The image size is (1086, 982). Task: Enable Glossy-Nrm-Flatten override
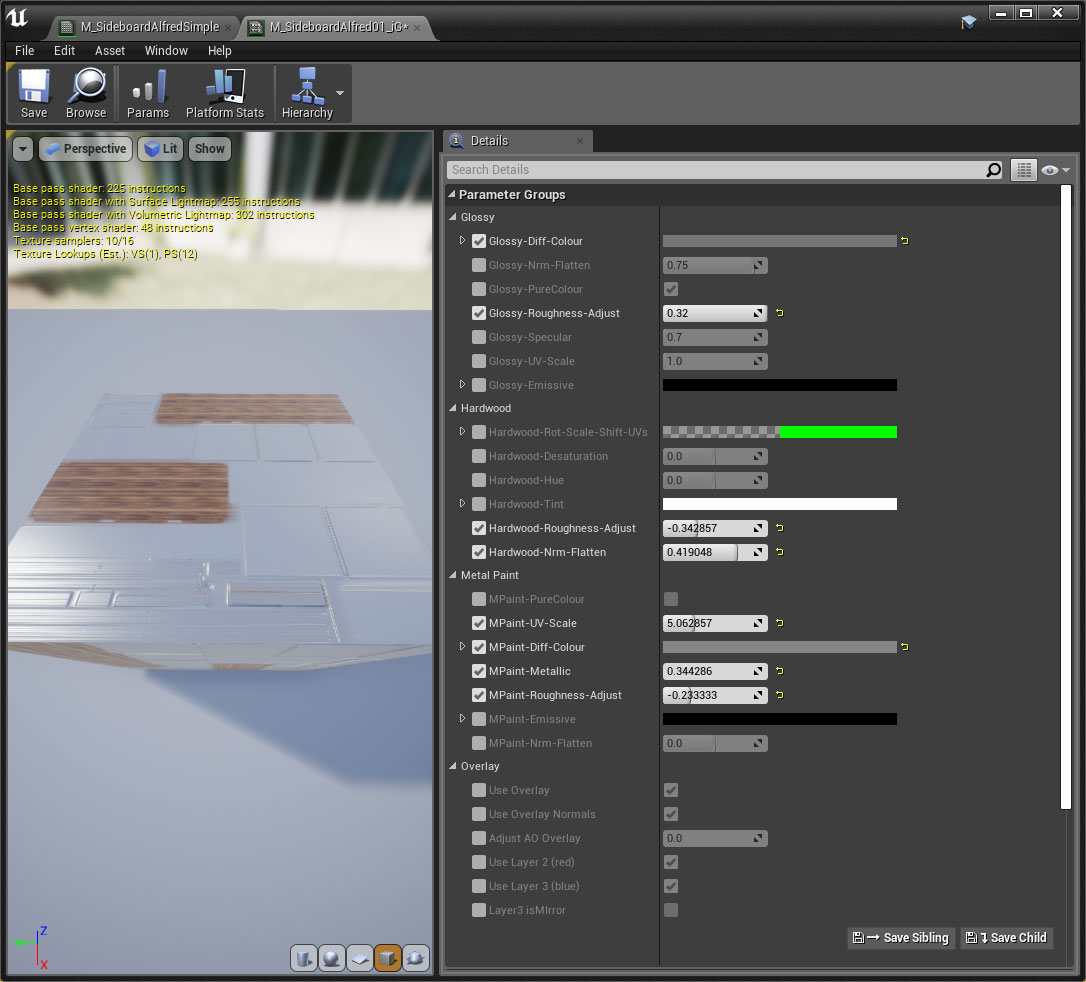479,265
